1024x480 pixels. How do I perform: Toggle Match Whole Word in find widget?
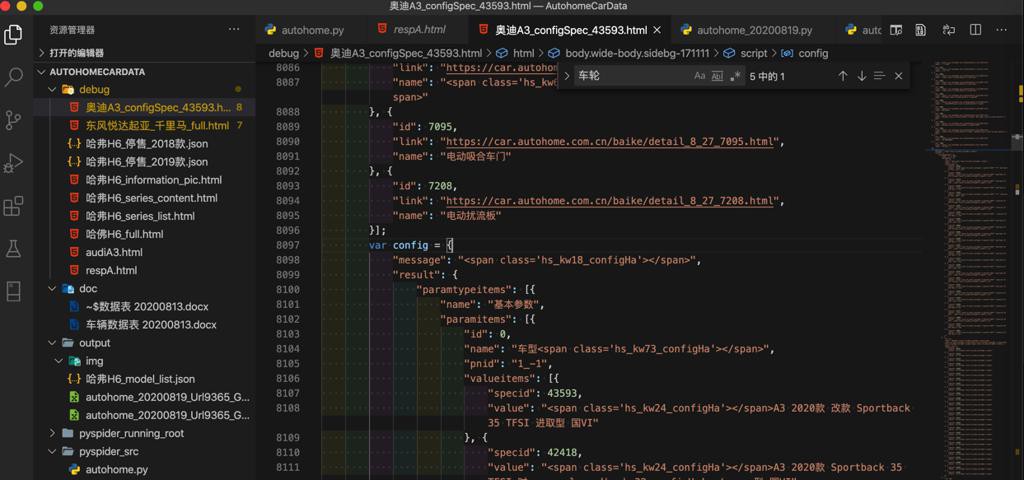pyautogui.click(x=717, y=76)
